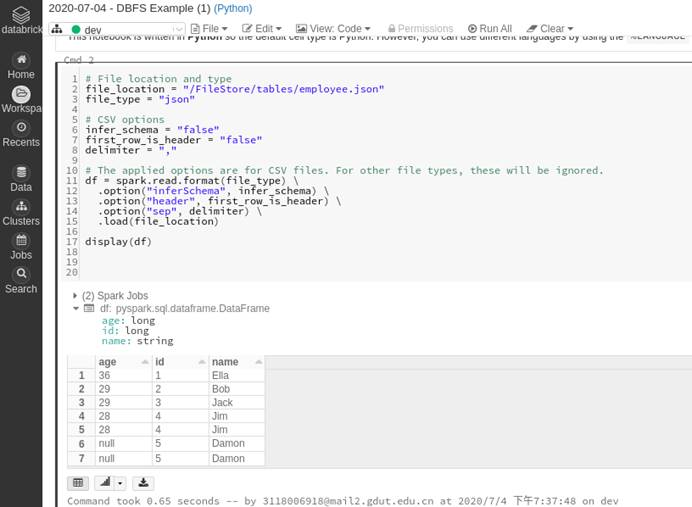Switch to table view of results

click(78, 483)
